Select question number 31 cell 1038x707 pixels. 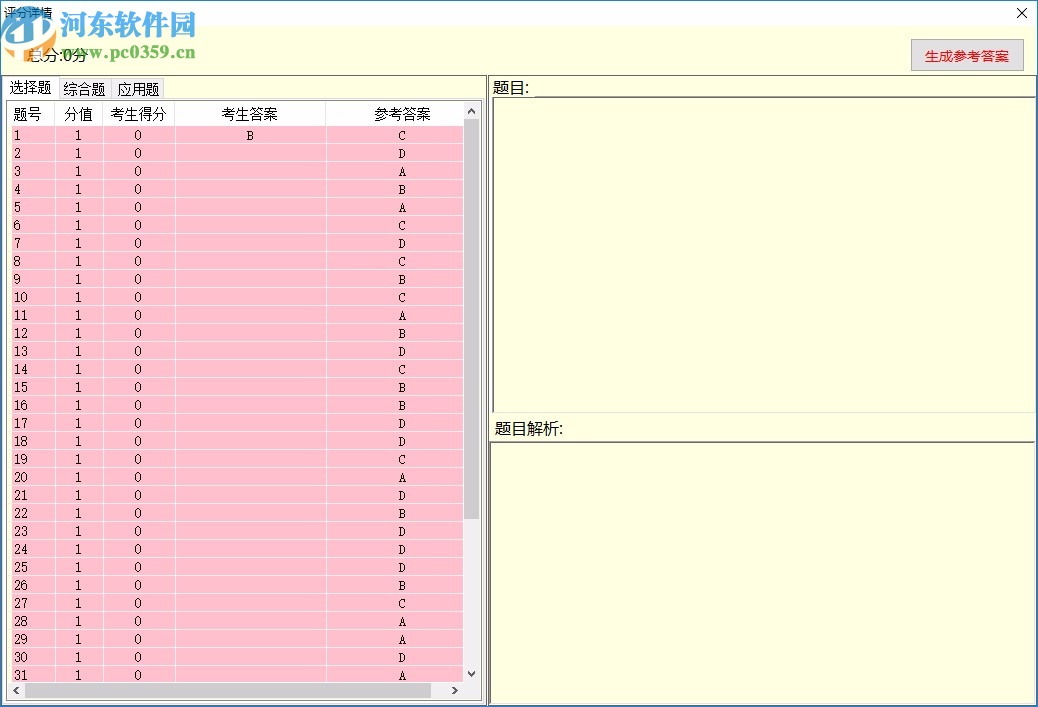pyautogui.click(x=33, y=675)
